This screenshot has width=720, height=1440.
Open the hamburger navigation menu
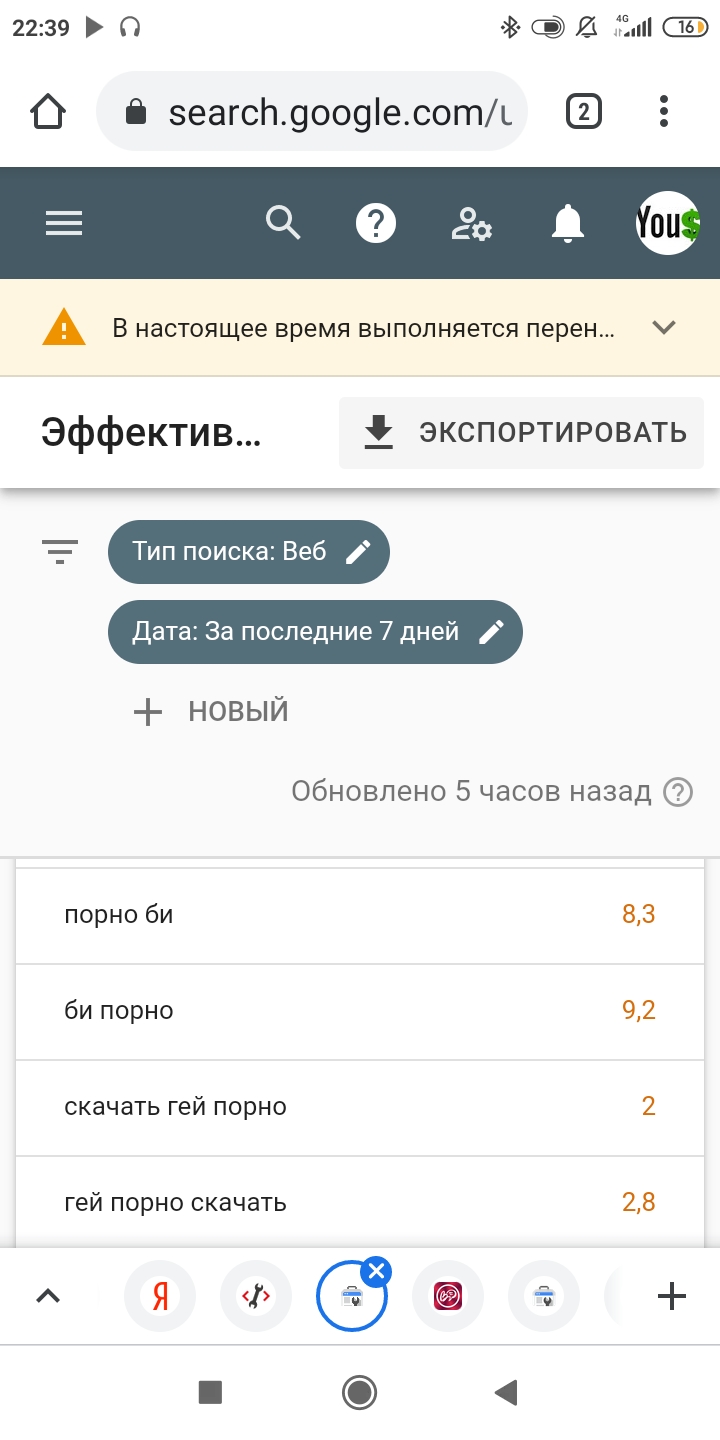pyautogui.click(x=64, y=224)
